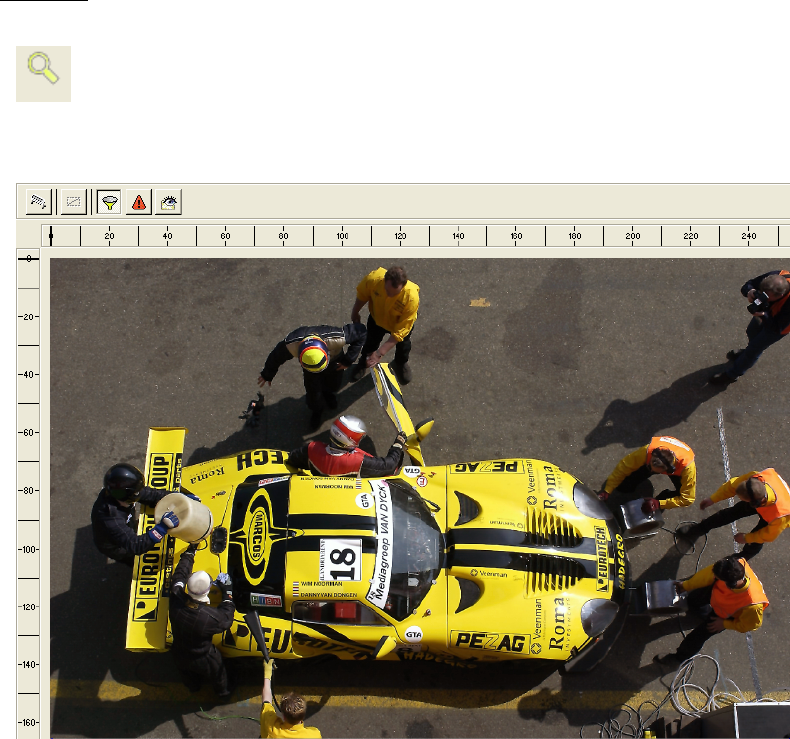The height and width of the screenshot is (739, 790).
Task: Click the dashed rectangle region tool
Action: [74, 203]
